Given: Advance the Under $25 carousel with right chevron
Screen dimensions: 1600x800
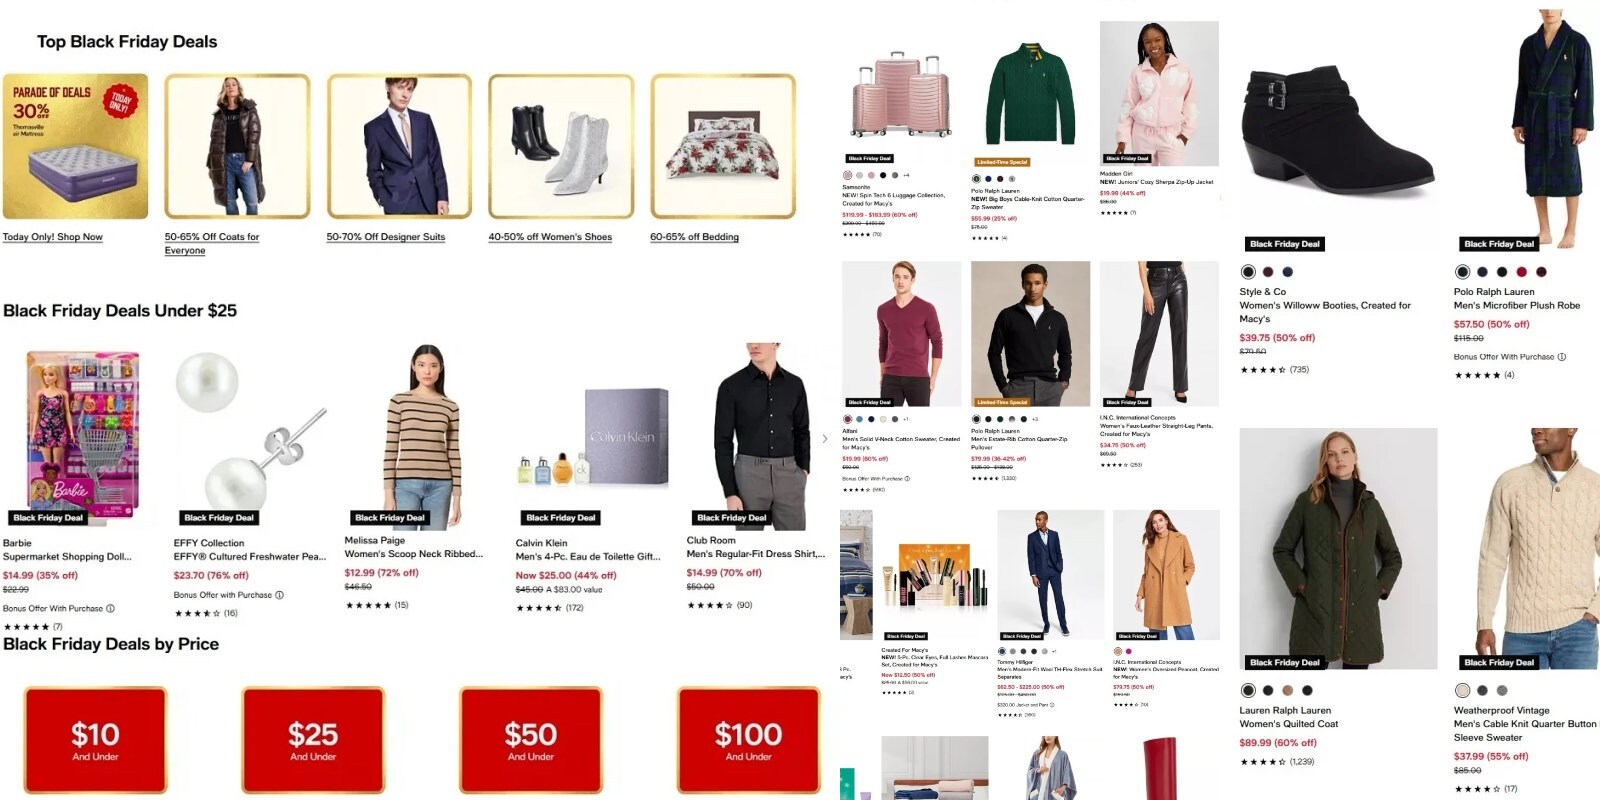Looking at the screenshot, I should click(x=825, y=439).
